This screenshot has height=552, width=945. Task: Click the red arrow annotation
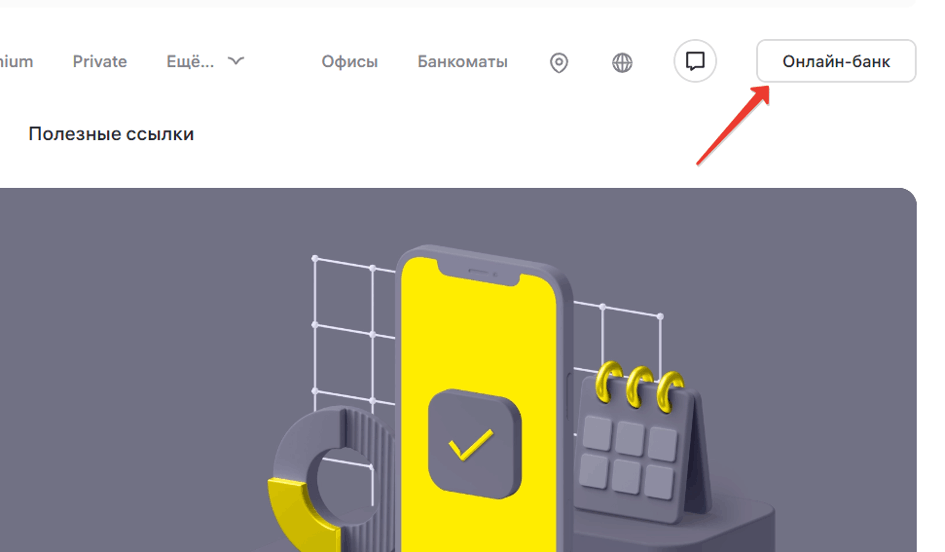[733, 125]
